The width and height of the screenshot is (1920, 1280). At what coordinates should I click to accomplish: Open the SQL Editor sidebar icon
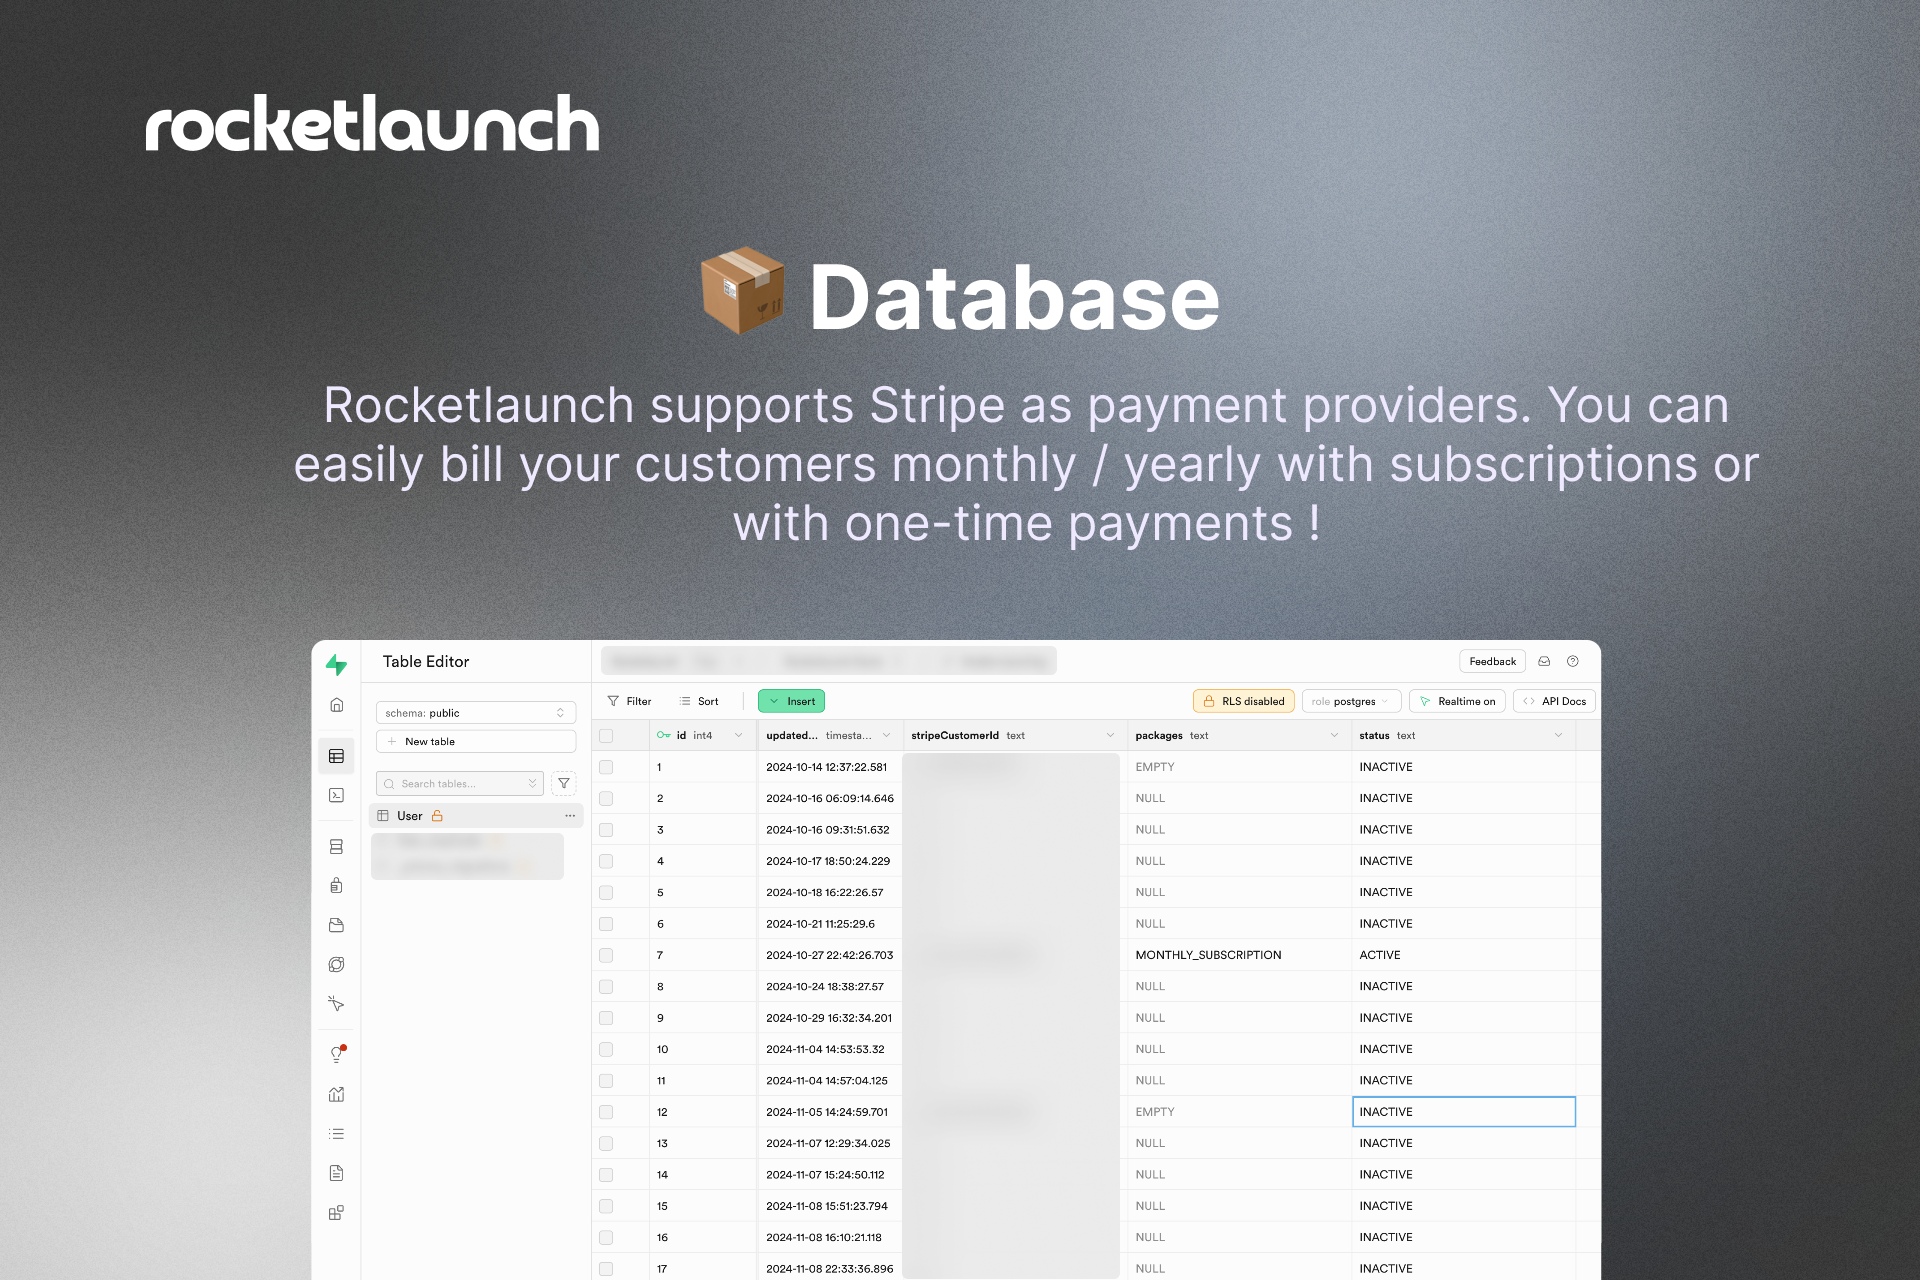pyautogui.click(x=337, y=795)
